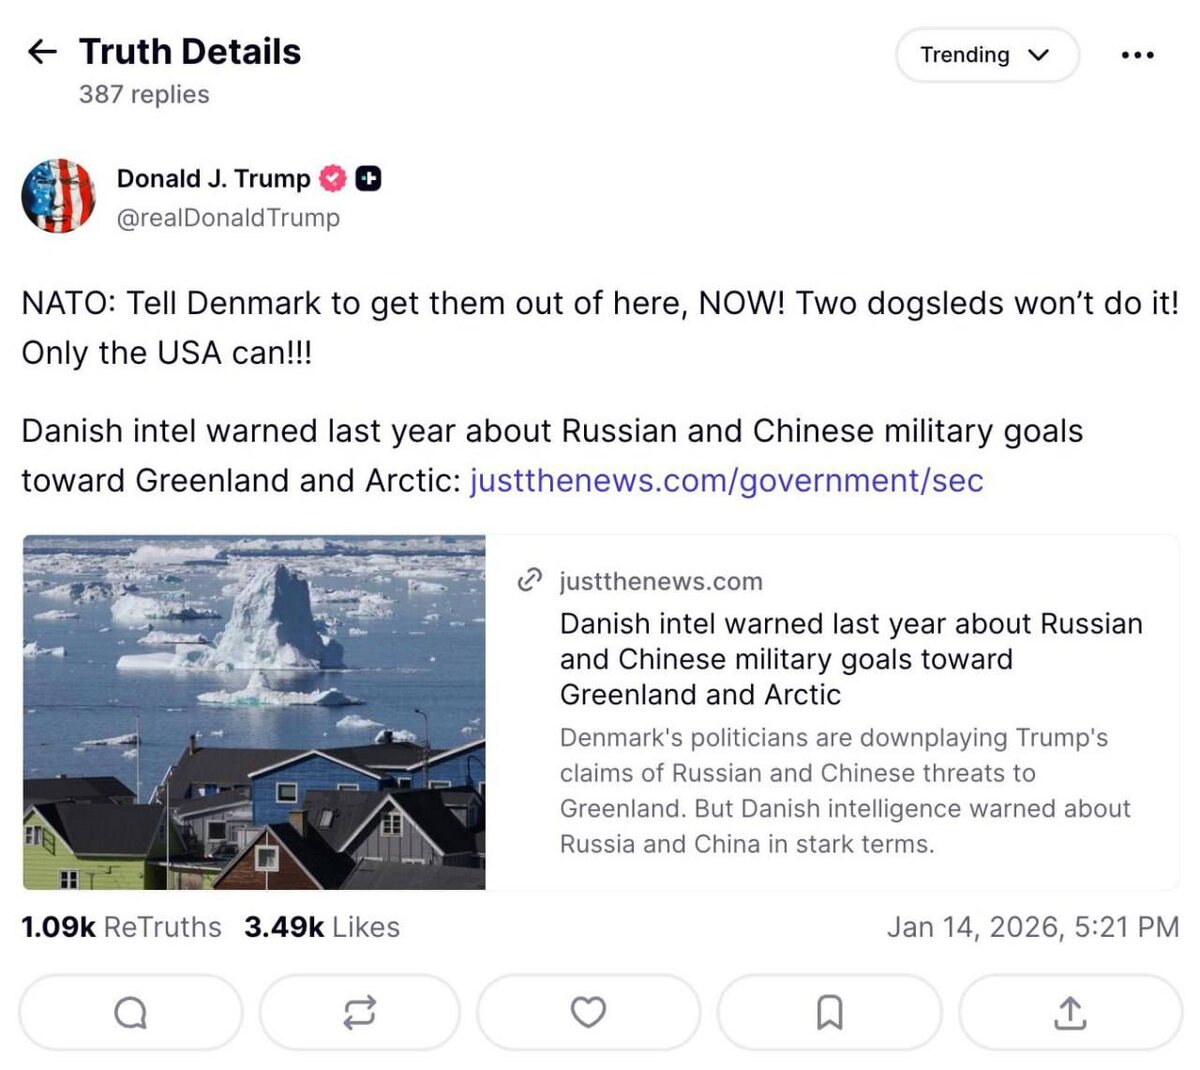Like the post with the heart icon

tap(588, 1013)
